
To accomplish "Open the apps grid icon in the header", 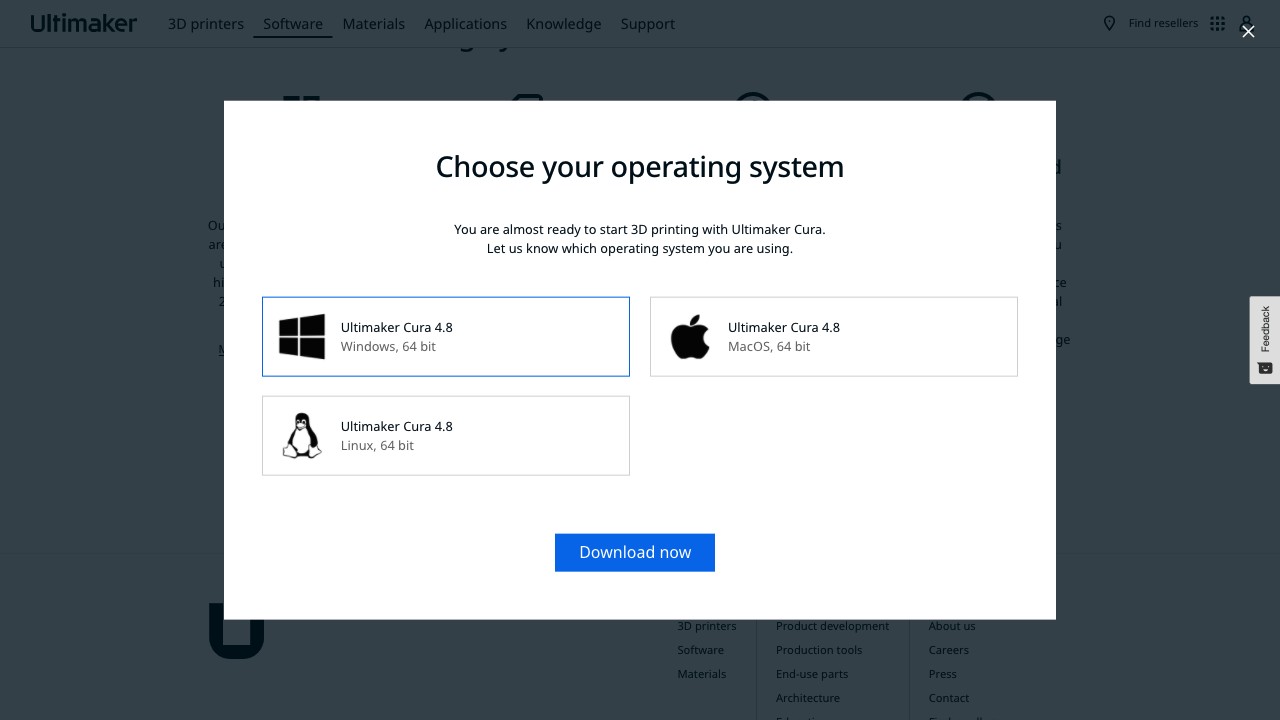I will (x=1217, y=23).
